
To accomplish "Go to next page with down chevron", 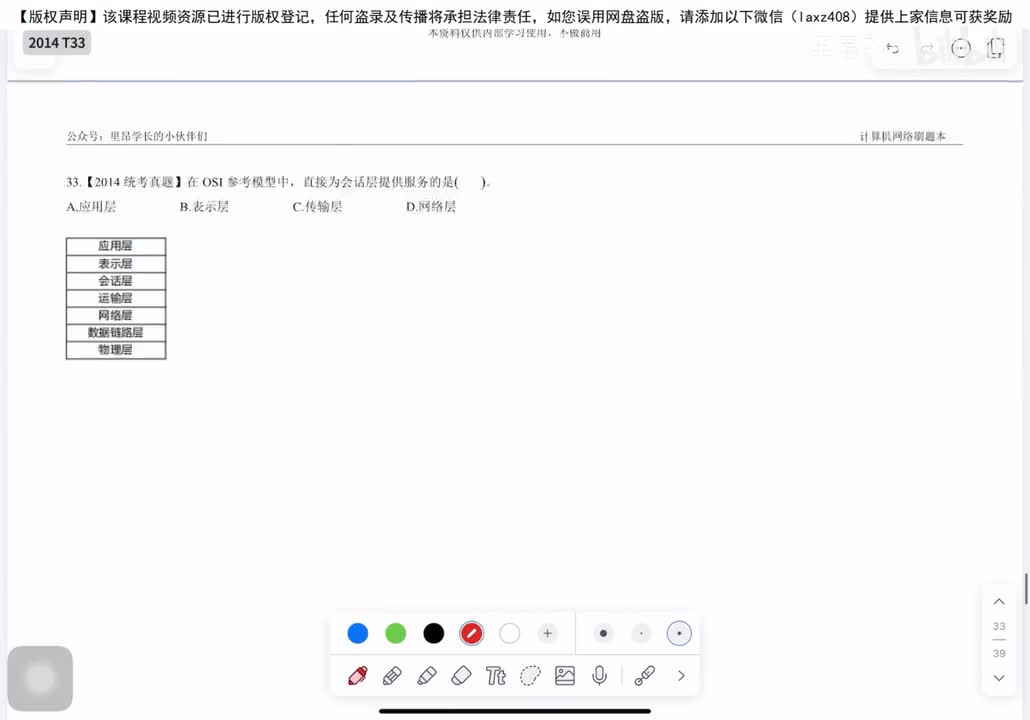I will click(x=999, y=678).
